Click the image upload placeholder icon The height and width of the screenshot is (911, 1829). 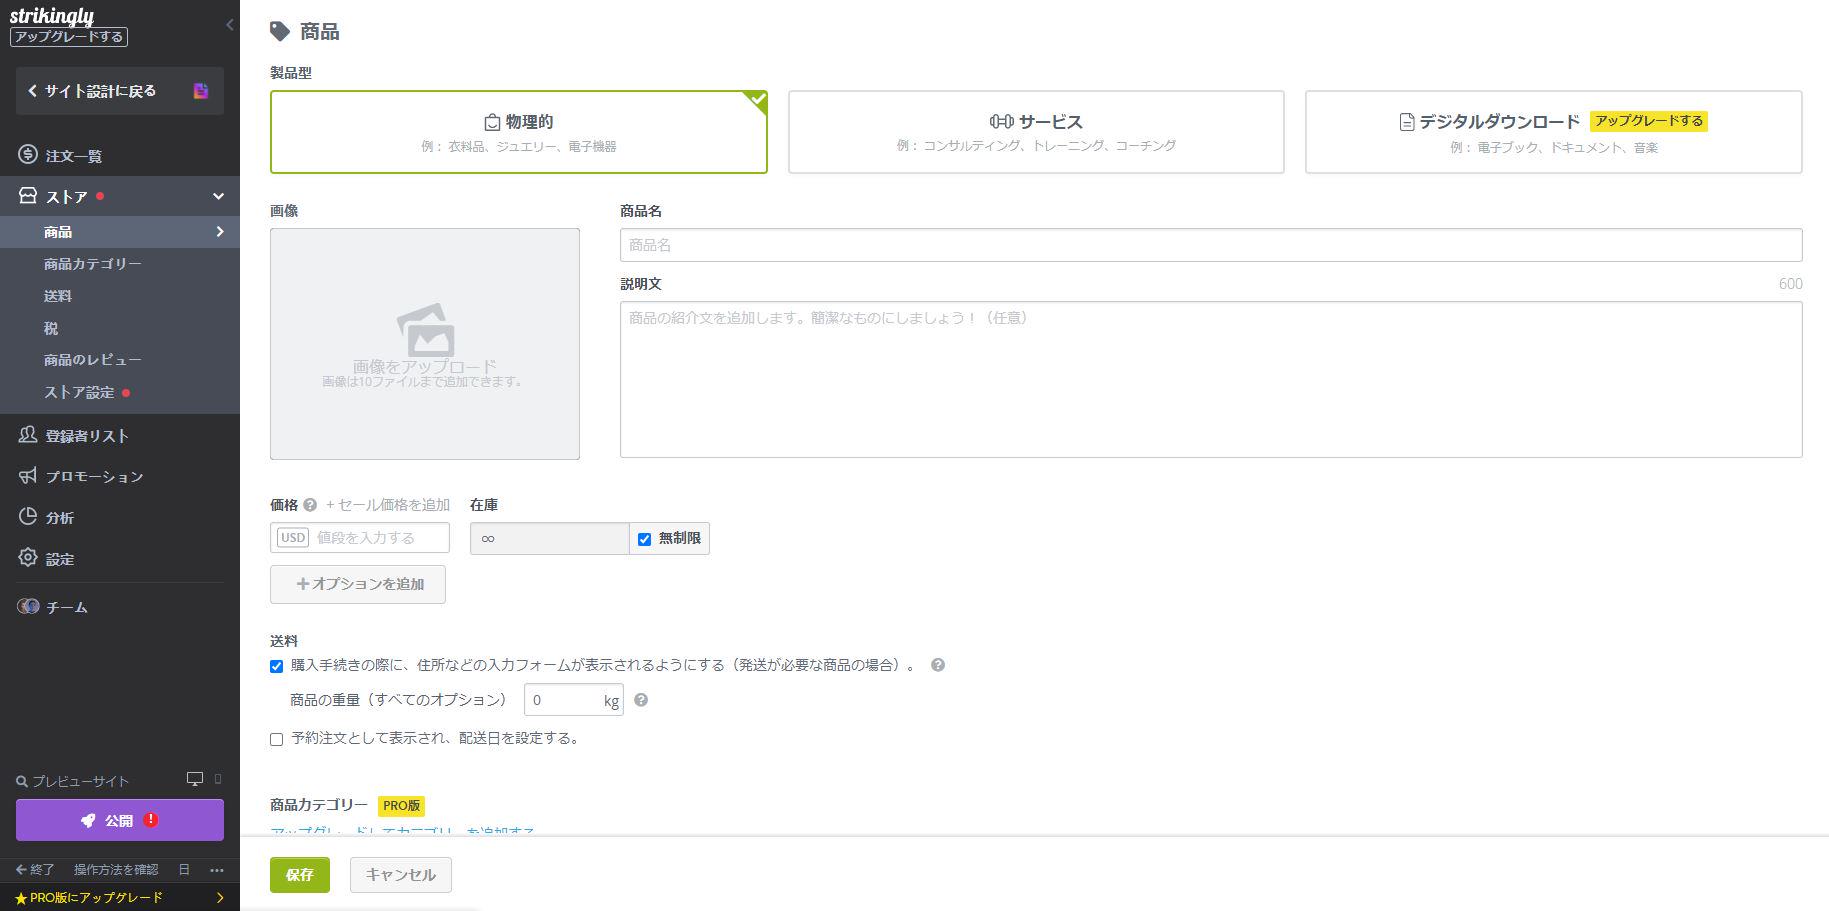pyautogui.click(x=425, y=331)
